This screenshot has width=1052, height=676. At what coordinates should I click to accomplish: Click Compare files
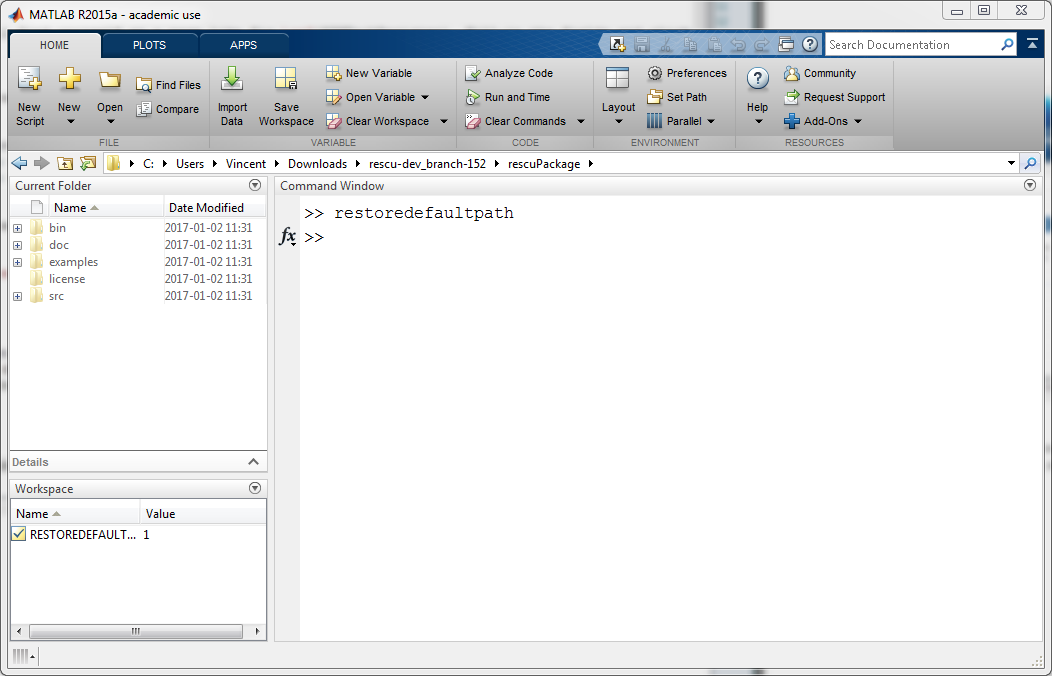click(168, 109)
